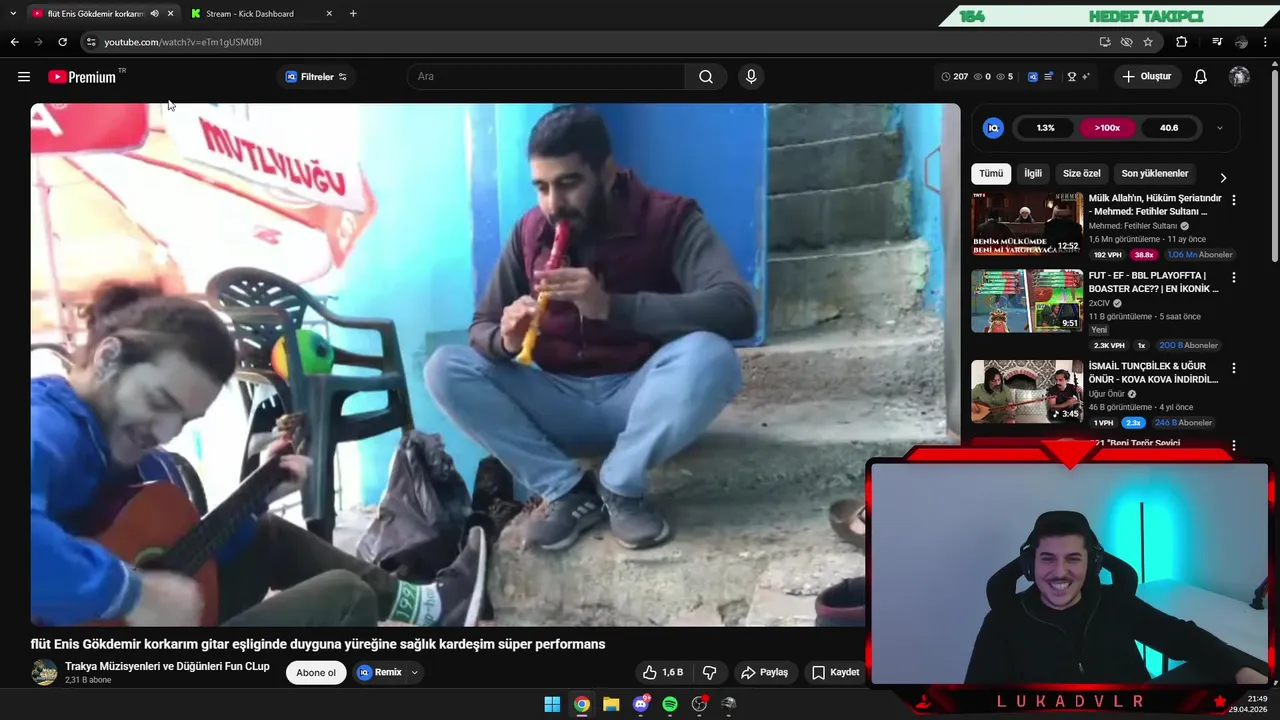Click the address bar URL
Screen dimensions: 1280x720
(183, 42)
